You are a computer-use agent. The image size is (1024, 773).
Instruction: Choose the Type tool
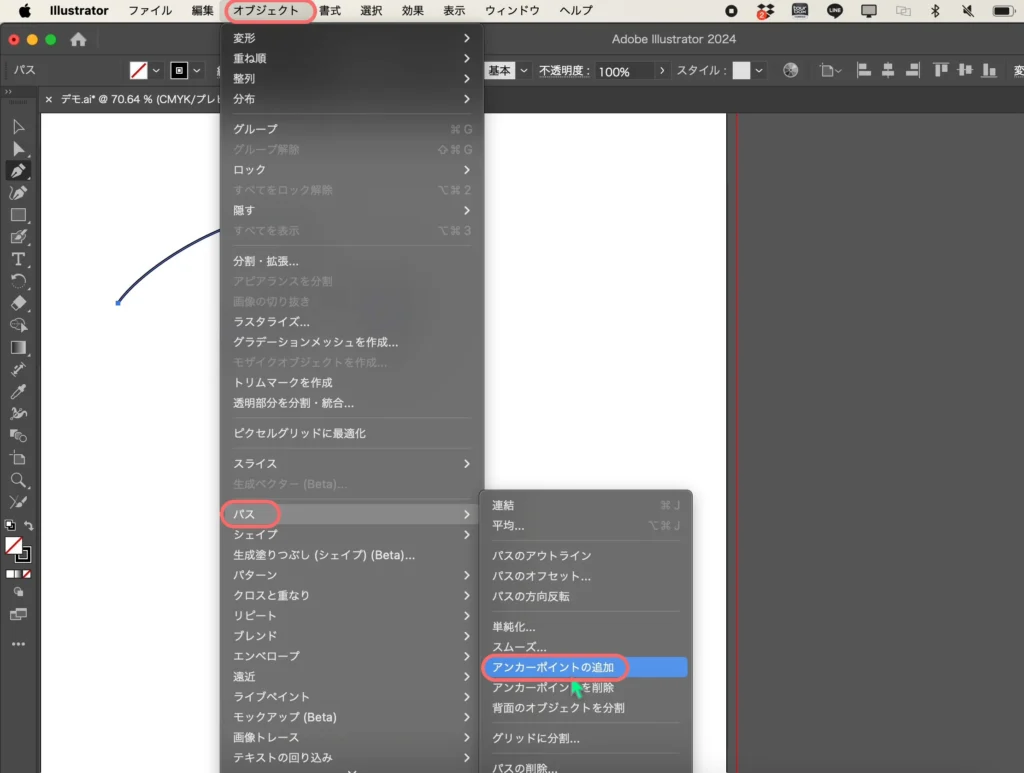18,259
